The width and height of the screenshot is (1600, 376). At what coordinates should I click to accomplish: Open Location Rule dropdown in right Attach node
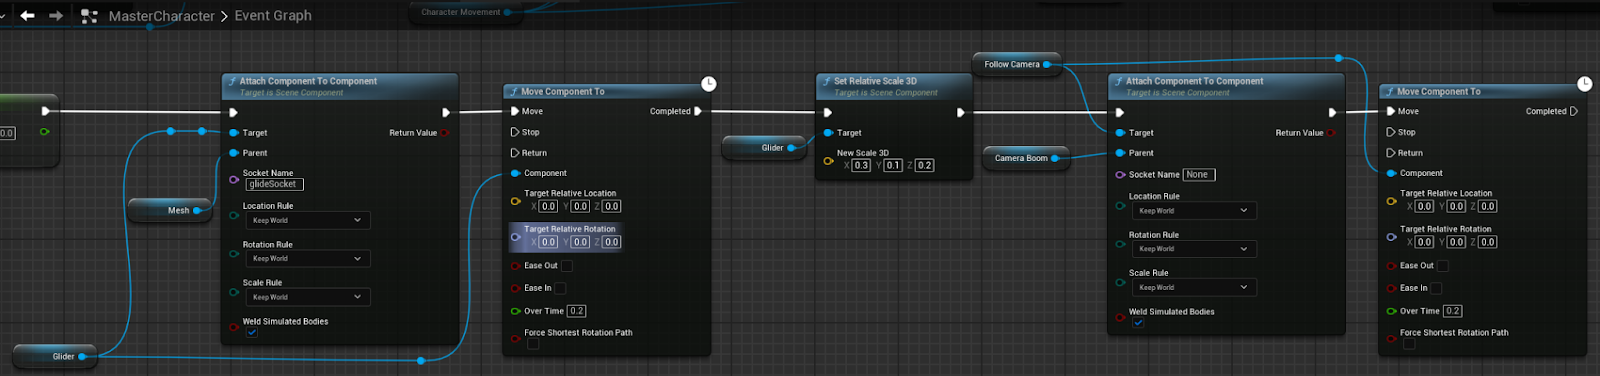pyautogui.click(x=1193, y=211)
